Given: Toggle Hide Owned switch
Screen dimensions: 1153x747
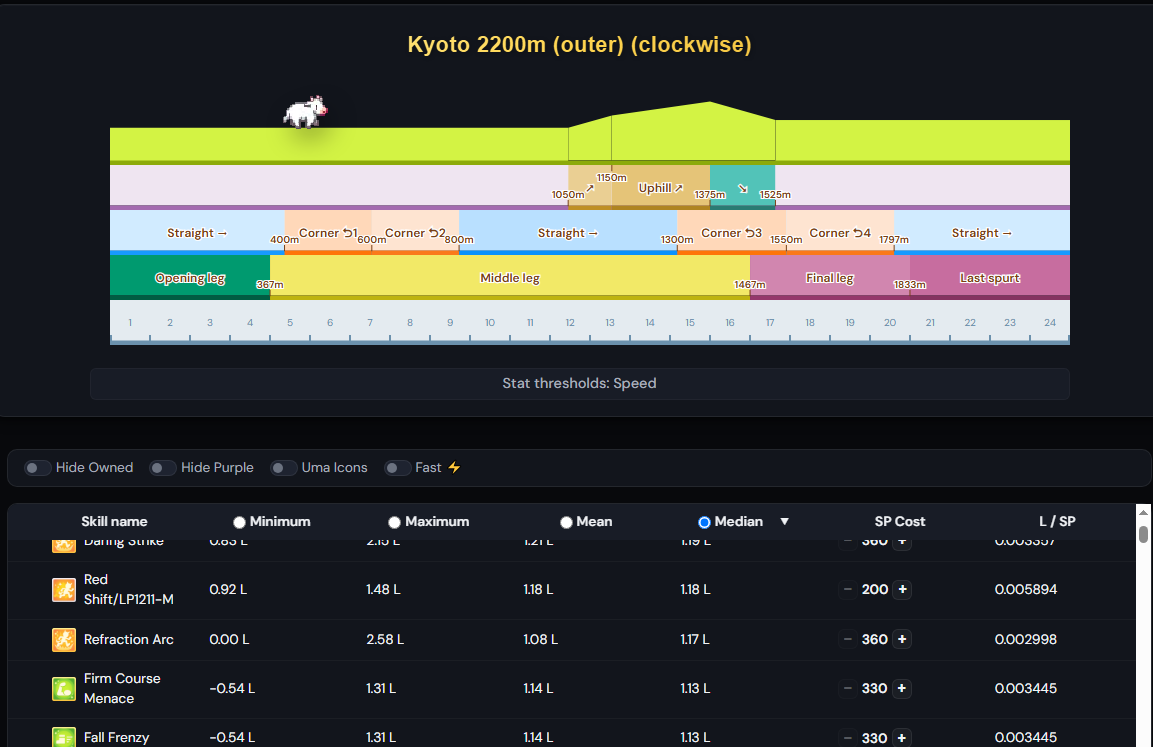Looking at the screenshot, I should tap(38, 468).
